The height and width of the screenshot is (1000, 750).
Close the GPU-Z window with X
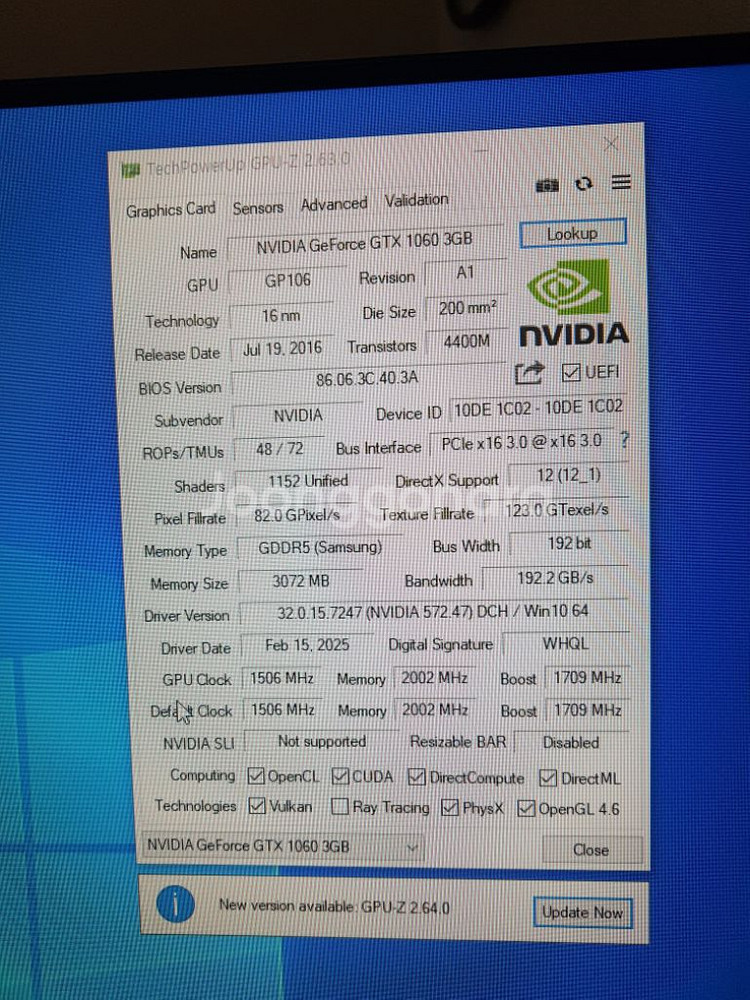[x=610, y=144]
